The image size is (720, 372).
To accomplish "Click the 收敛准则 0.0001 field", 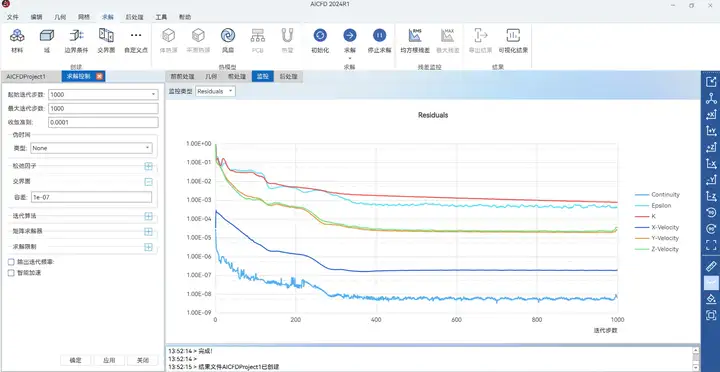I will point(103,123).
